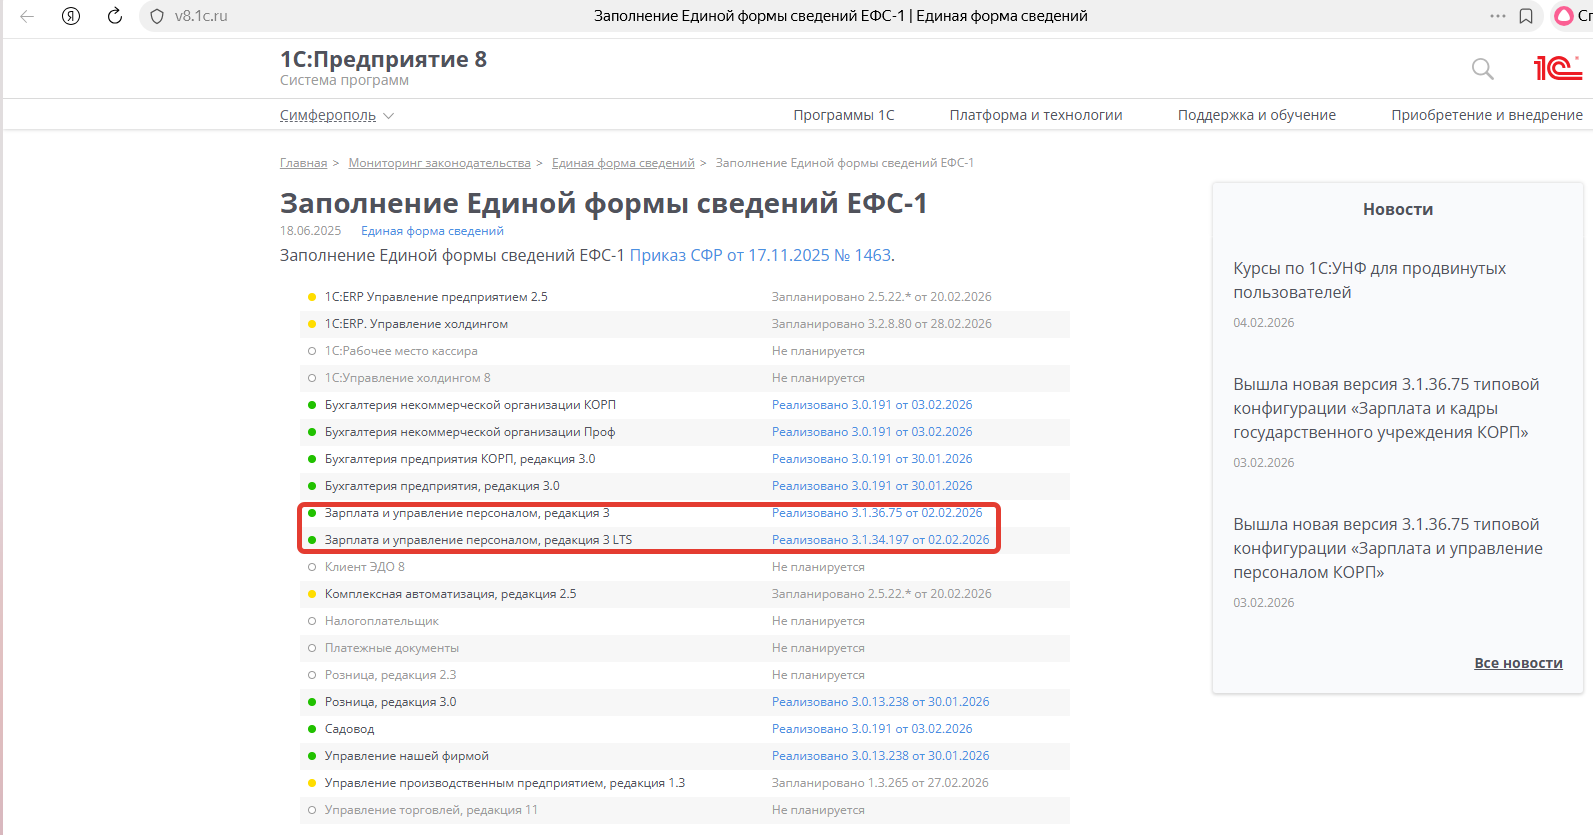Click Все новости link
The height and width of the screenshot is (835, 1593).
pos(1517,663)
